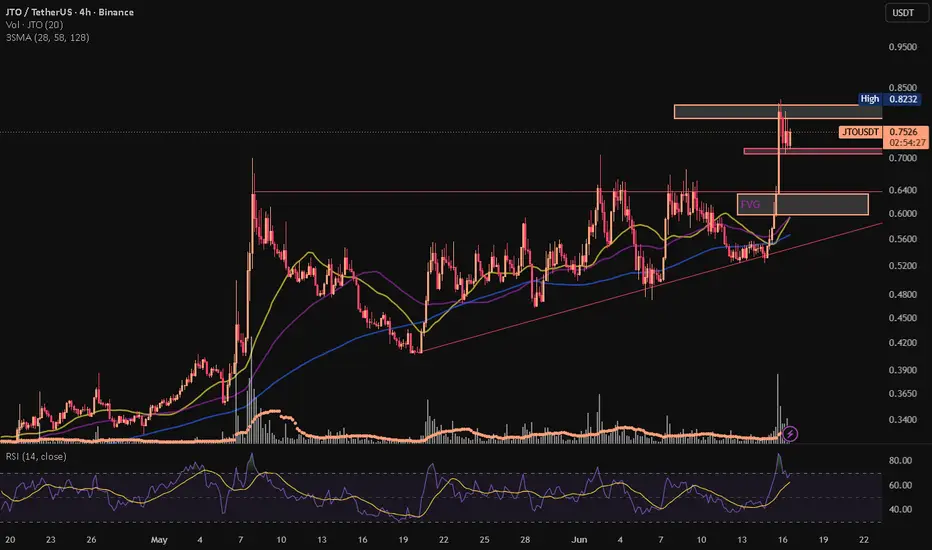Click the 0.3400 price axis value
932x550 pixels.
click(902, 420)
